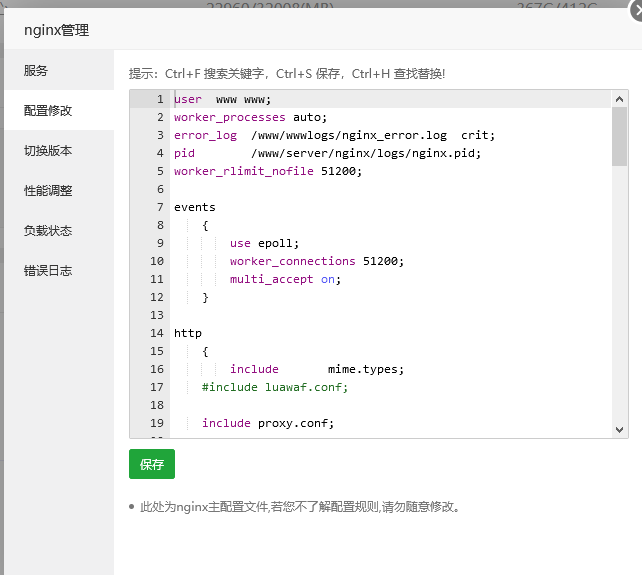
Task: Click 'multi_accept' on line 11
Action: [x=271, y=279]
